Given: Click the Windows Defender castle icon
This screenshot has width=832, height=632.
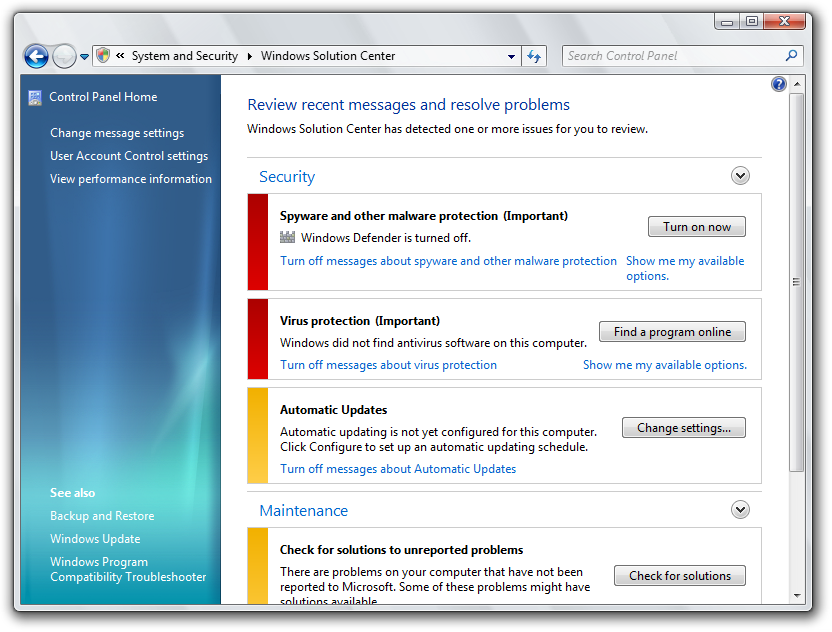Looking at the screenshot, I should (287, 237).
